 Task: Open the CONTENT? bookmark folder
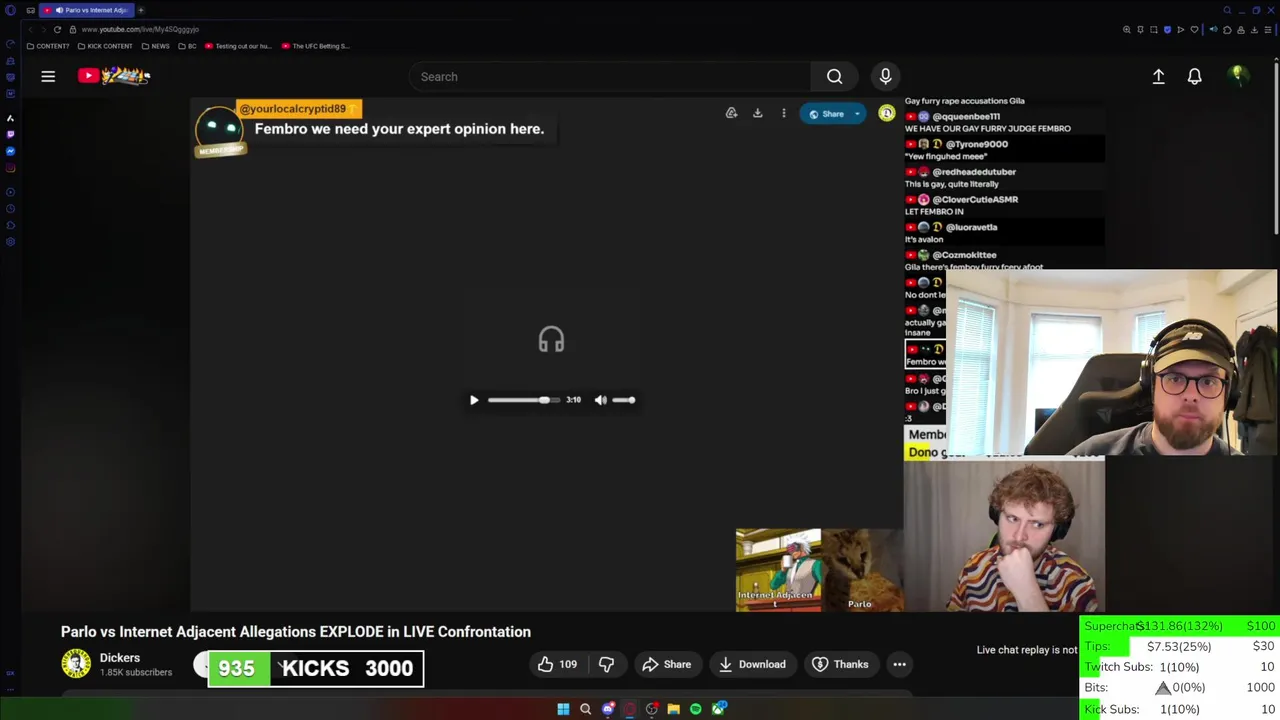(x=48, y=46)
